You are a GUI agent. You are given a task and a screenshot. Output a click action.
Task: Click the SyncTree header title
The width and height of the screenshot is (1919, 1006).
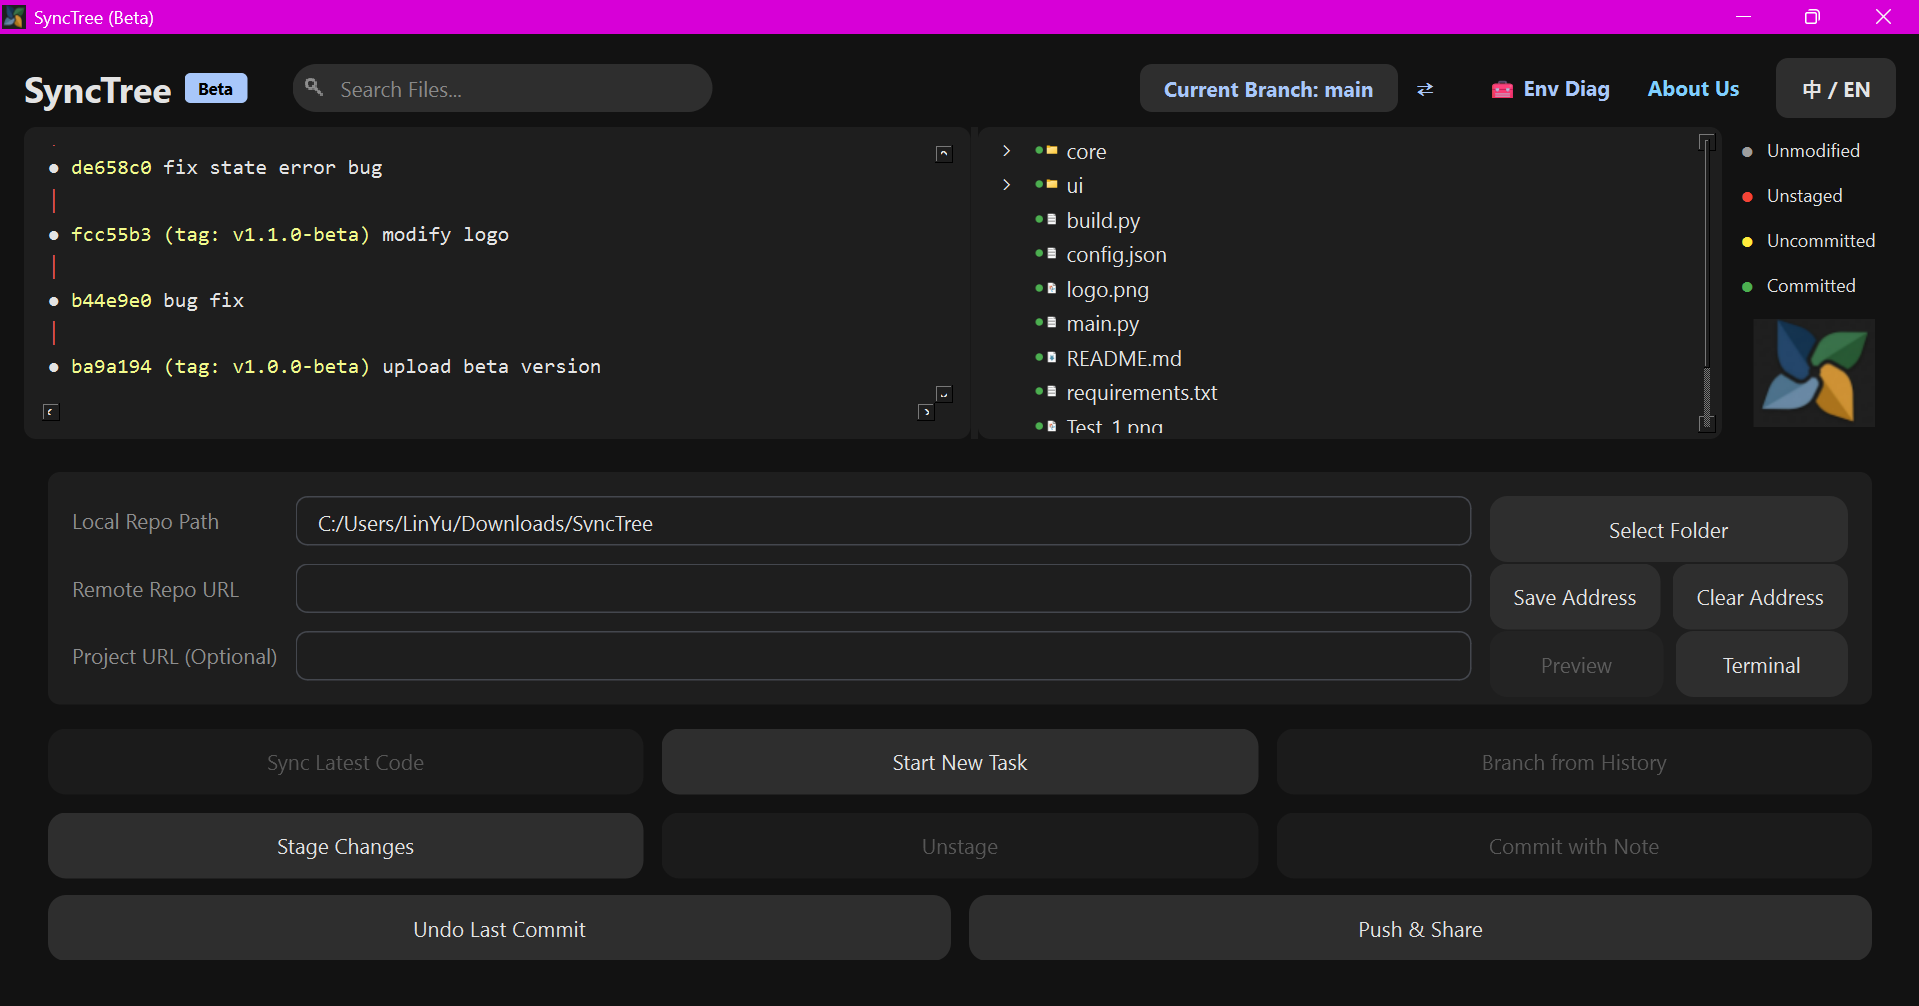(98, 90)
